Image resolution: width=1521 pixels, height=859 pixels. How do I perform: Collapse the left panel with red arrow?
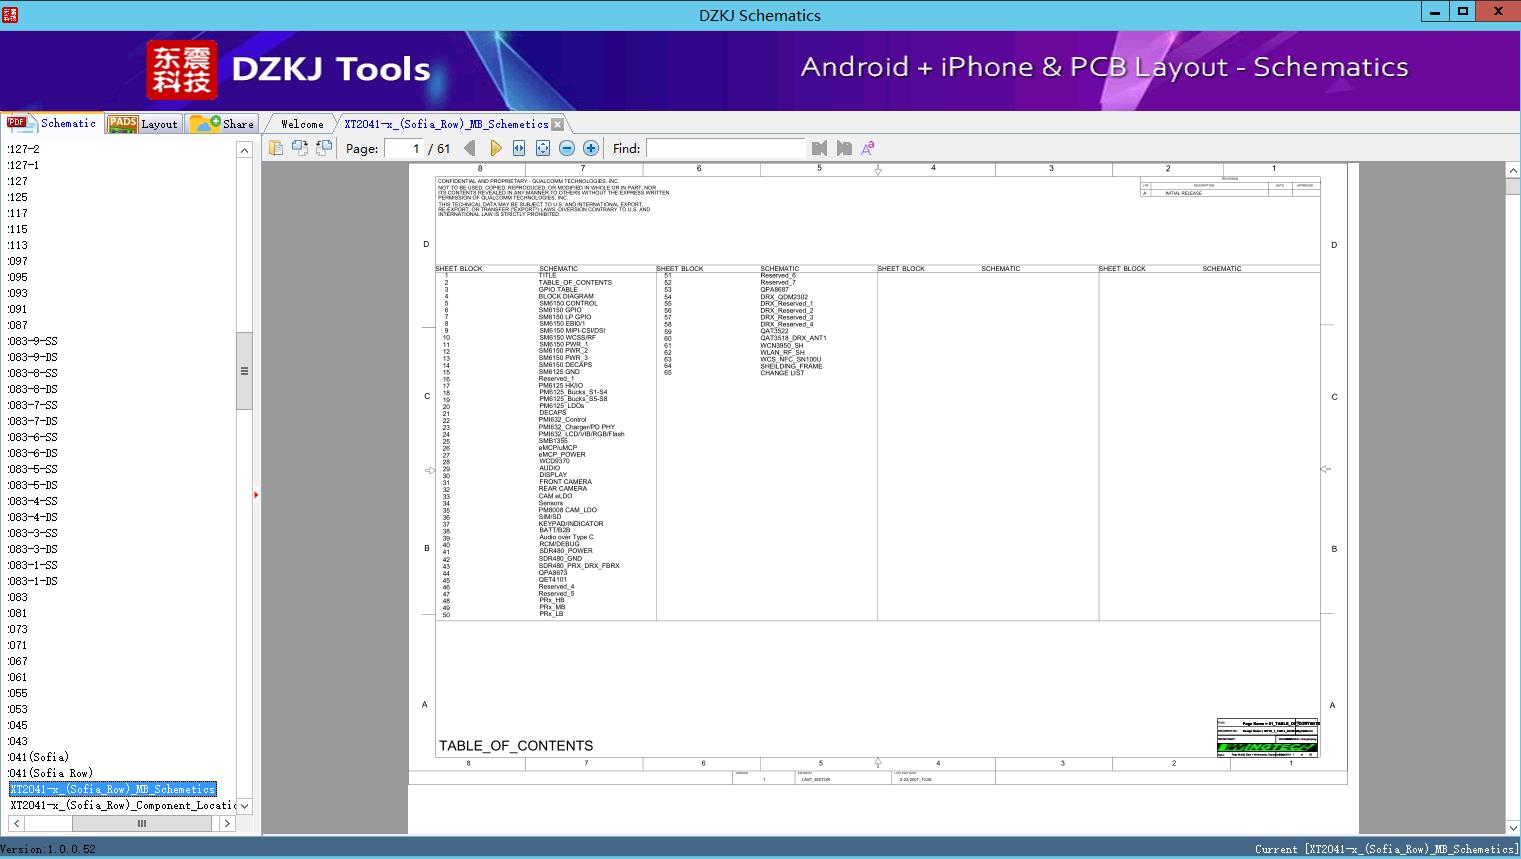256,495
